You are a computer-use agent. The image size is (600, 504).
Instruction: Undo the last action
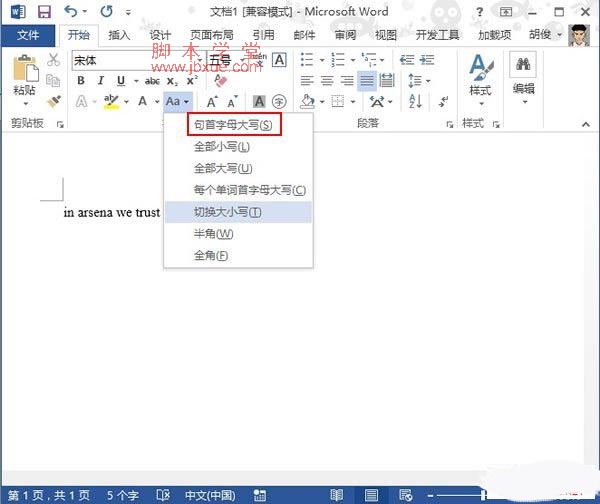[x=71, y=11]
